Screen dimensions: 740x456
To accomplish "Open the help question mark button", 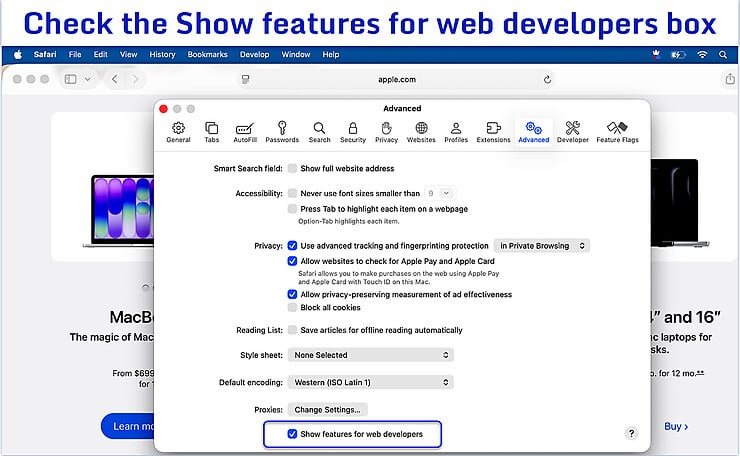I will [x=631, y=433].
